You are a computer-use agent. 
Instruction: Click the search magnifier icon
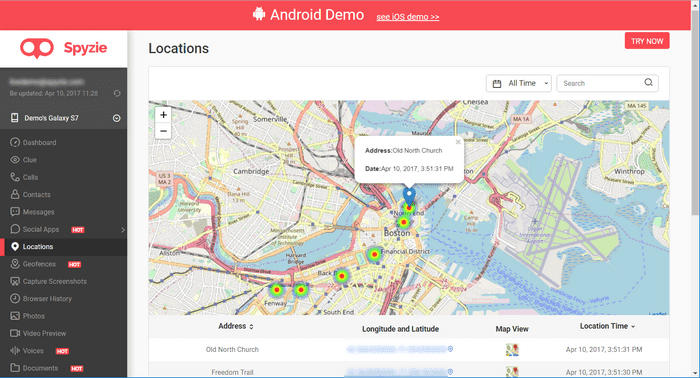pyautogui.click(x=649, y=83)
